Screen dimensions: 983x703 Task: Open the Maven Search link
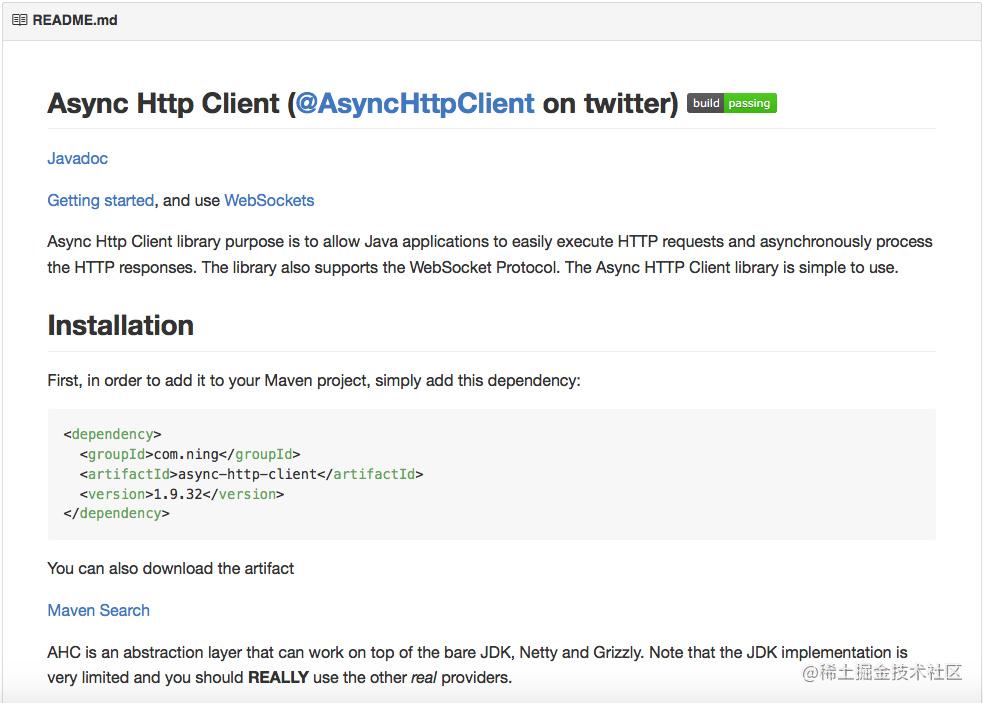[x=98, y=610]
